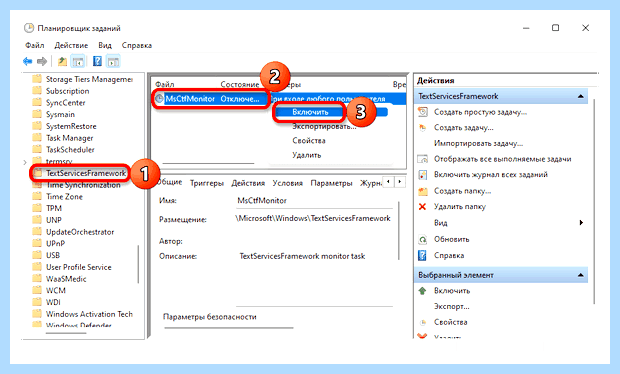The width and height of the screenshot is (620, 374).
Task: Switch to the Условия tab
Action: tap(287, 183)
